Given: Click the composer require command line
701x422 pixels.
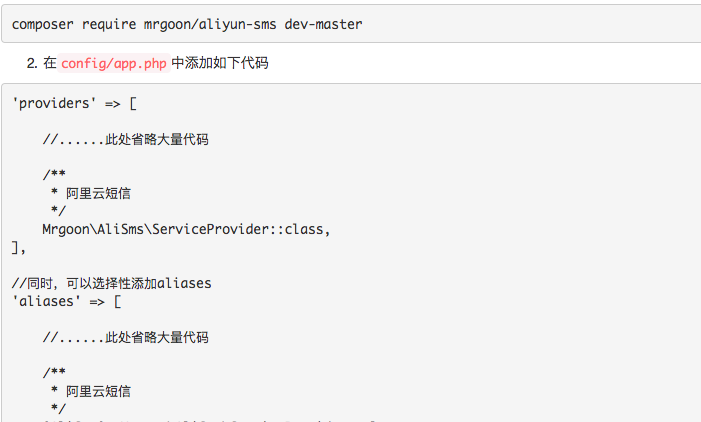Looking at the screenshot, I should (187, 25).
